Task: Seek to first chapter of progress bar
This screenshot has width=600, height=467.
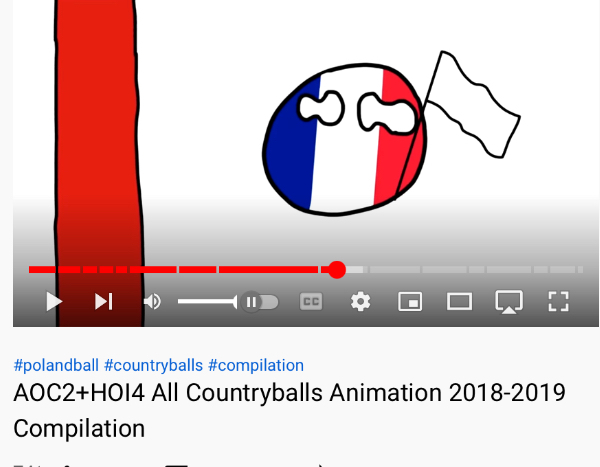Action: (42, 270)
